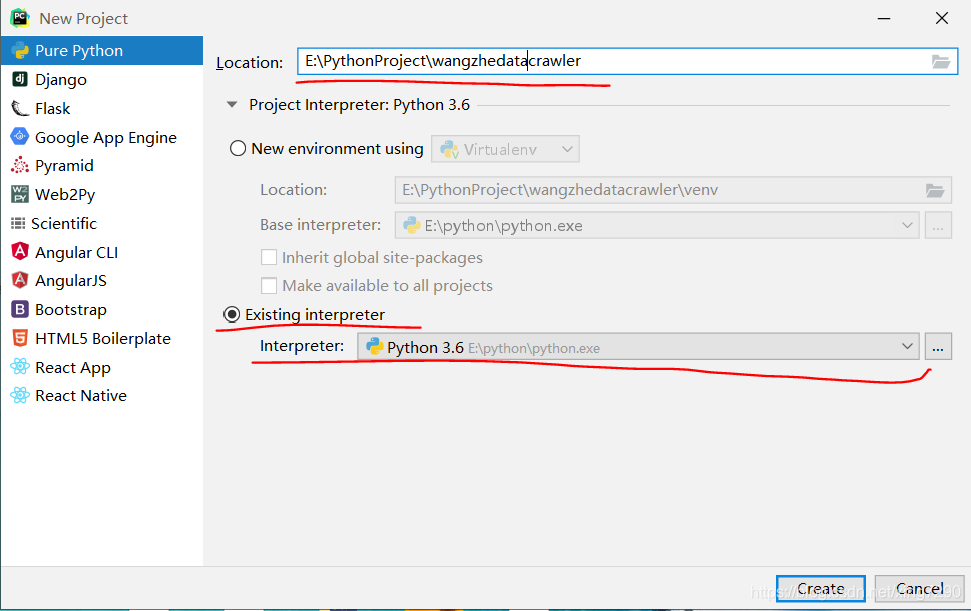Click the Pure Python icon in the project type list

click(20, 51)
